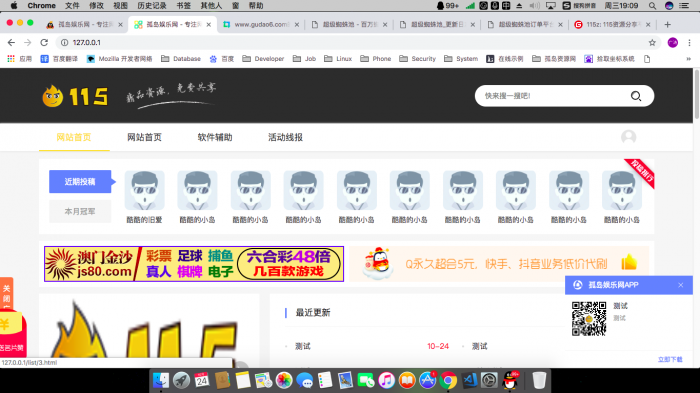
Task: Open App Store from the Dock
Action: [428, 380]
